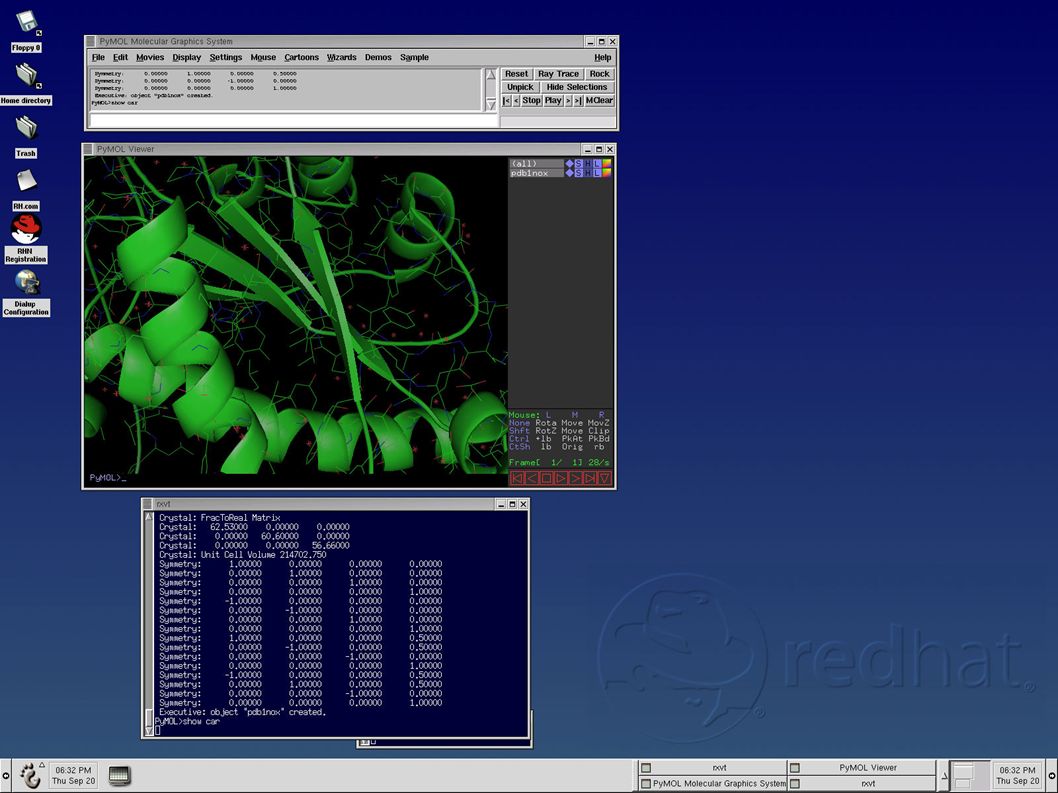Toggle the Rock button
This screenshot has width=1058, height=793.
click(599, 74)
